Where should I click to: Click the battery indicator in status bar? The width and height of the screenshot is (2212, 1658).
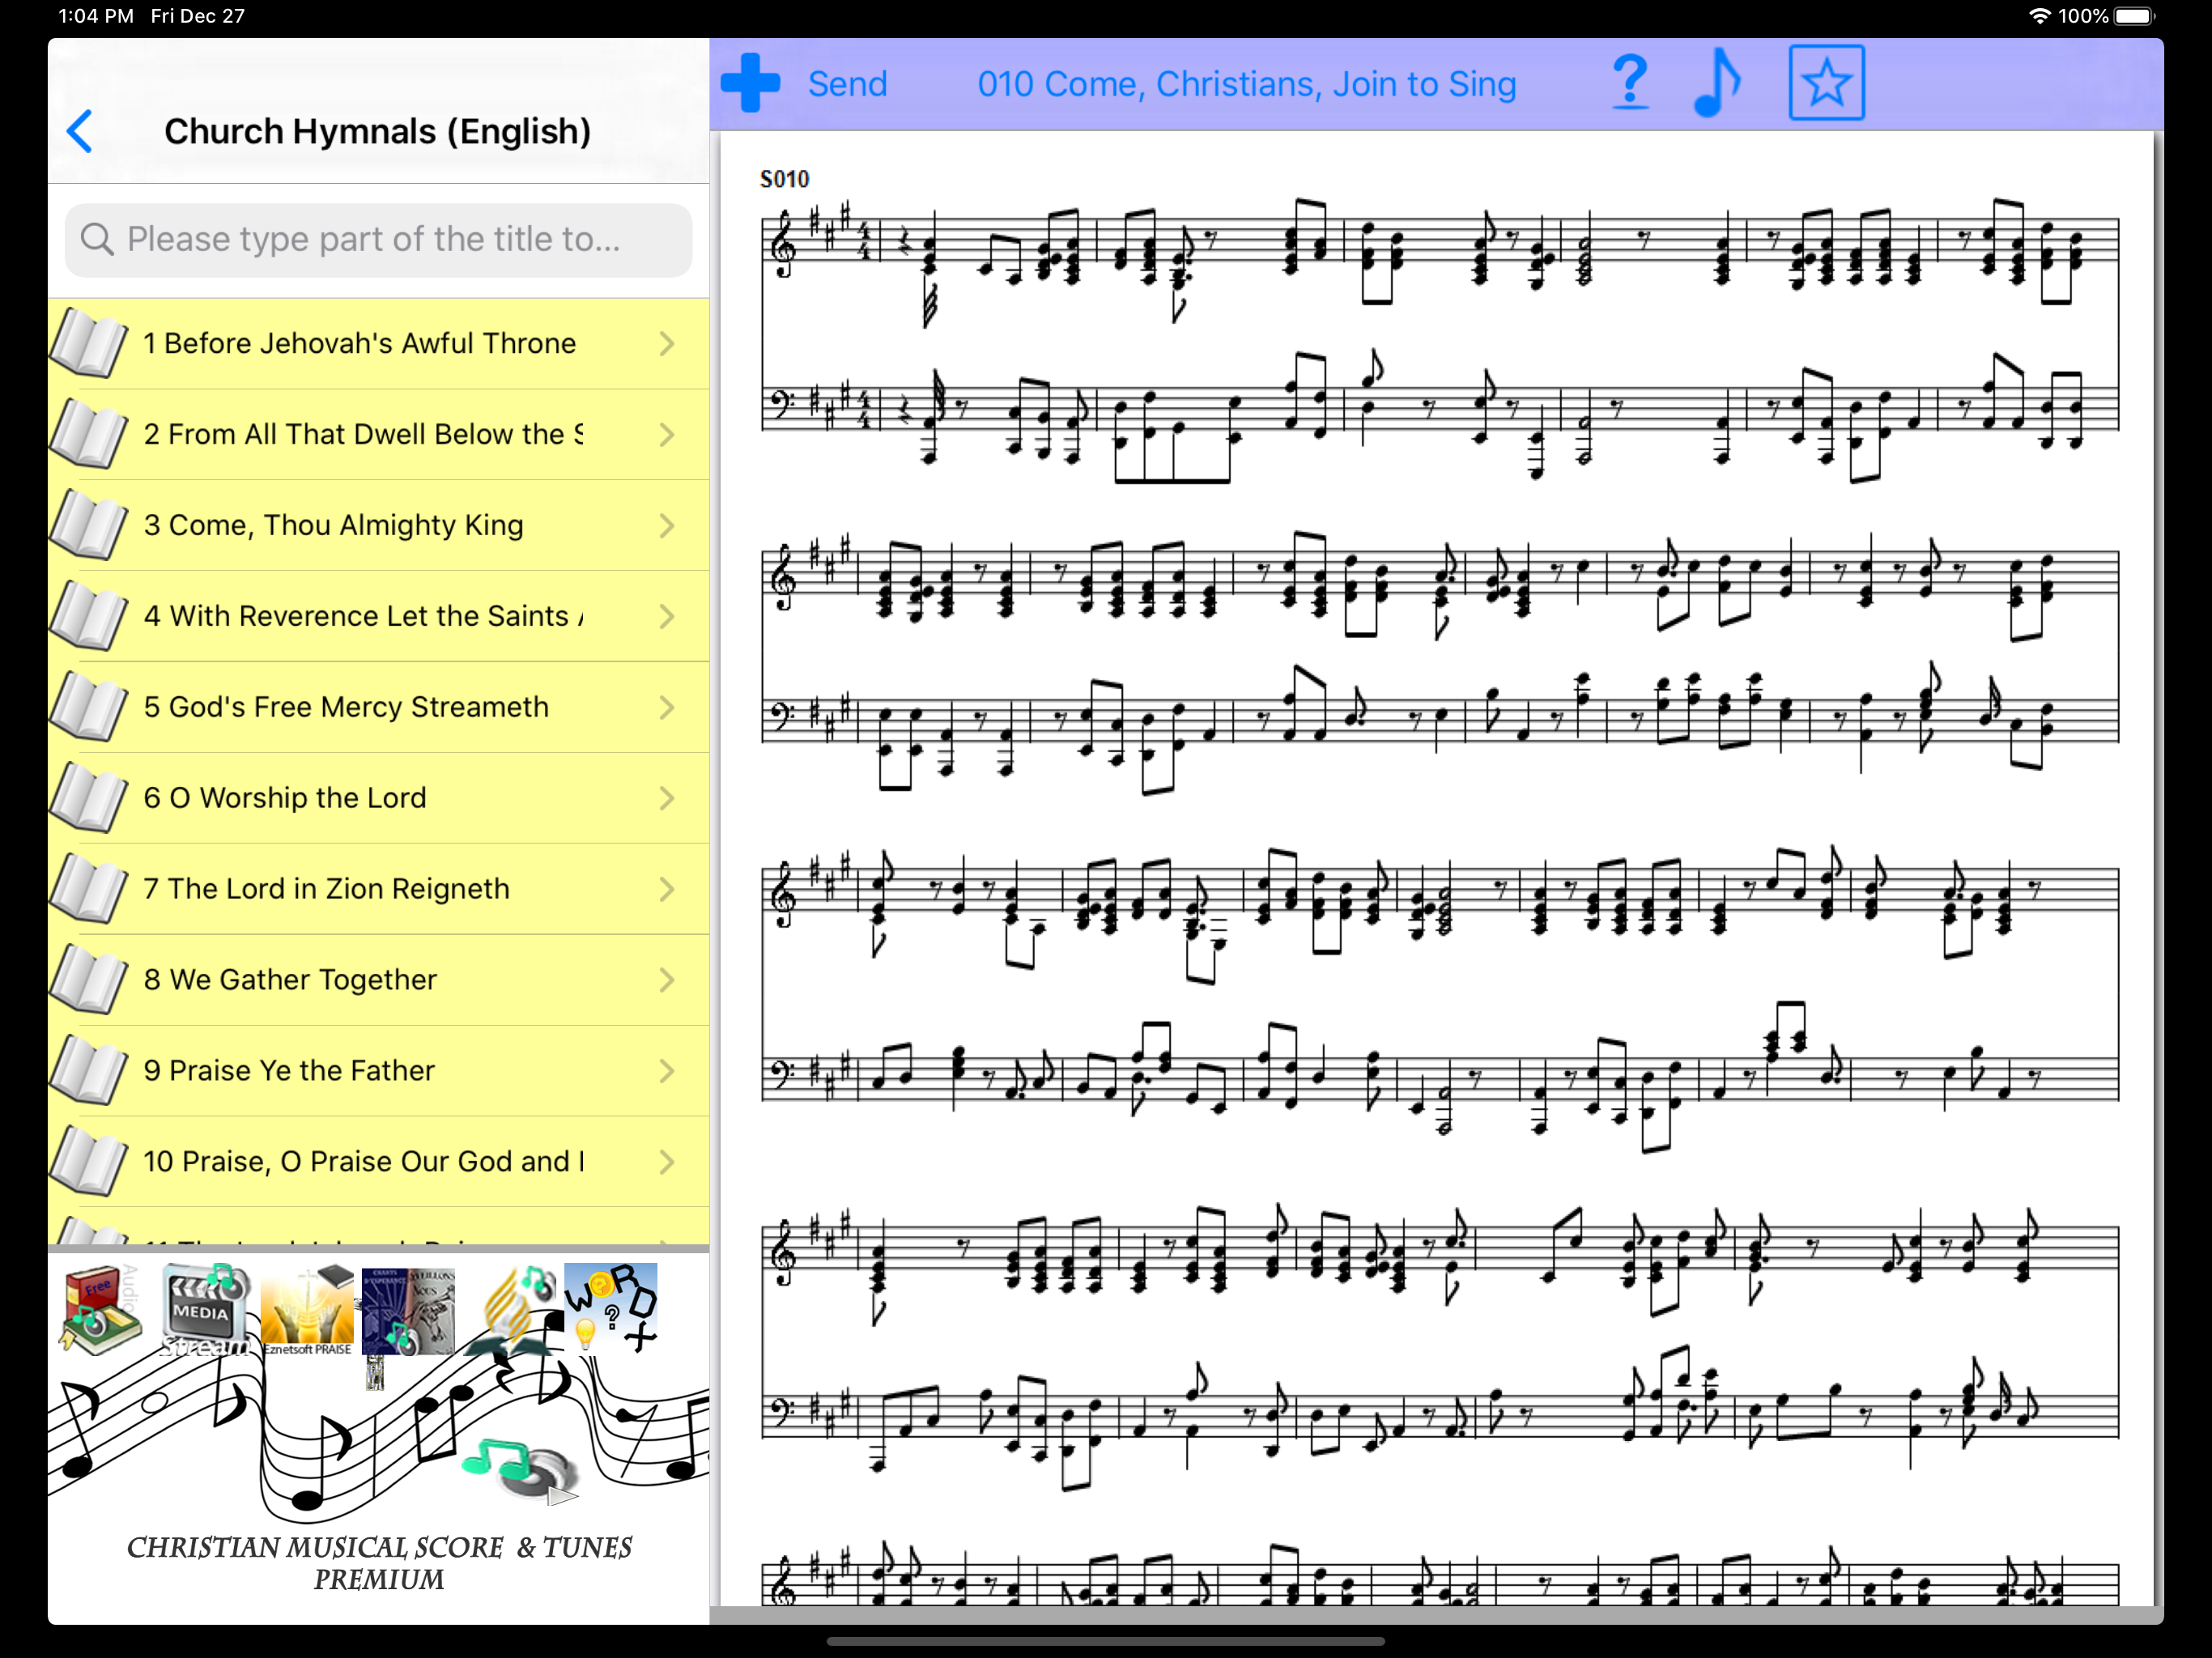pyautogui.click(x=2136, y=16)
